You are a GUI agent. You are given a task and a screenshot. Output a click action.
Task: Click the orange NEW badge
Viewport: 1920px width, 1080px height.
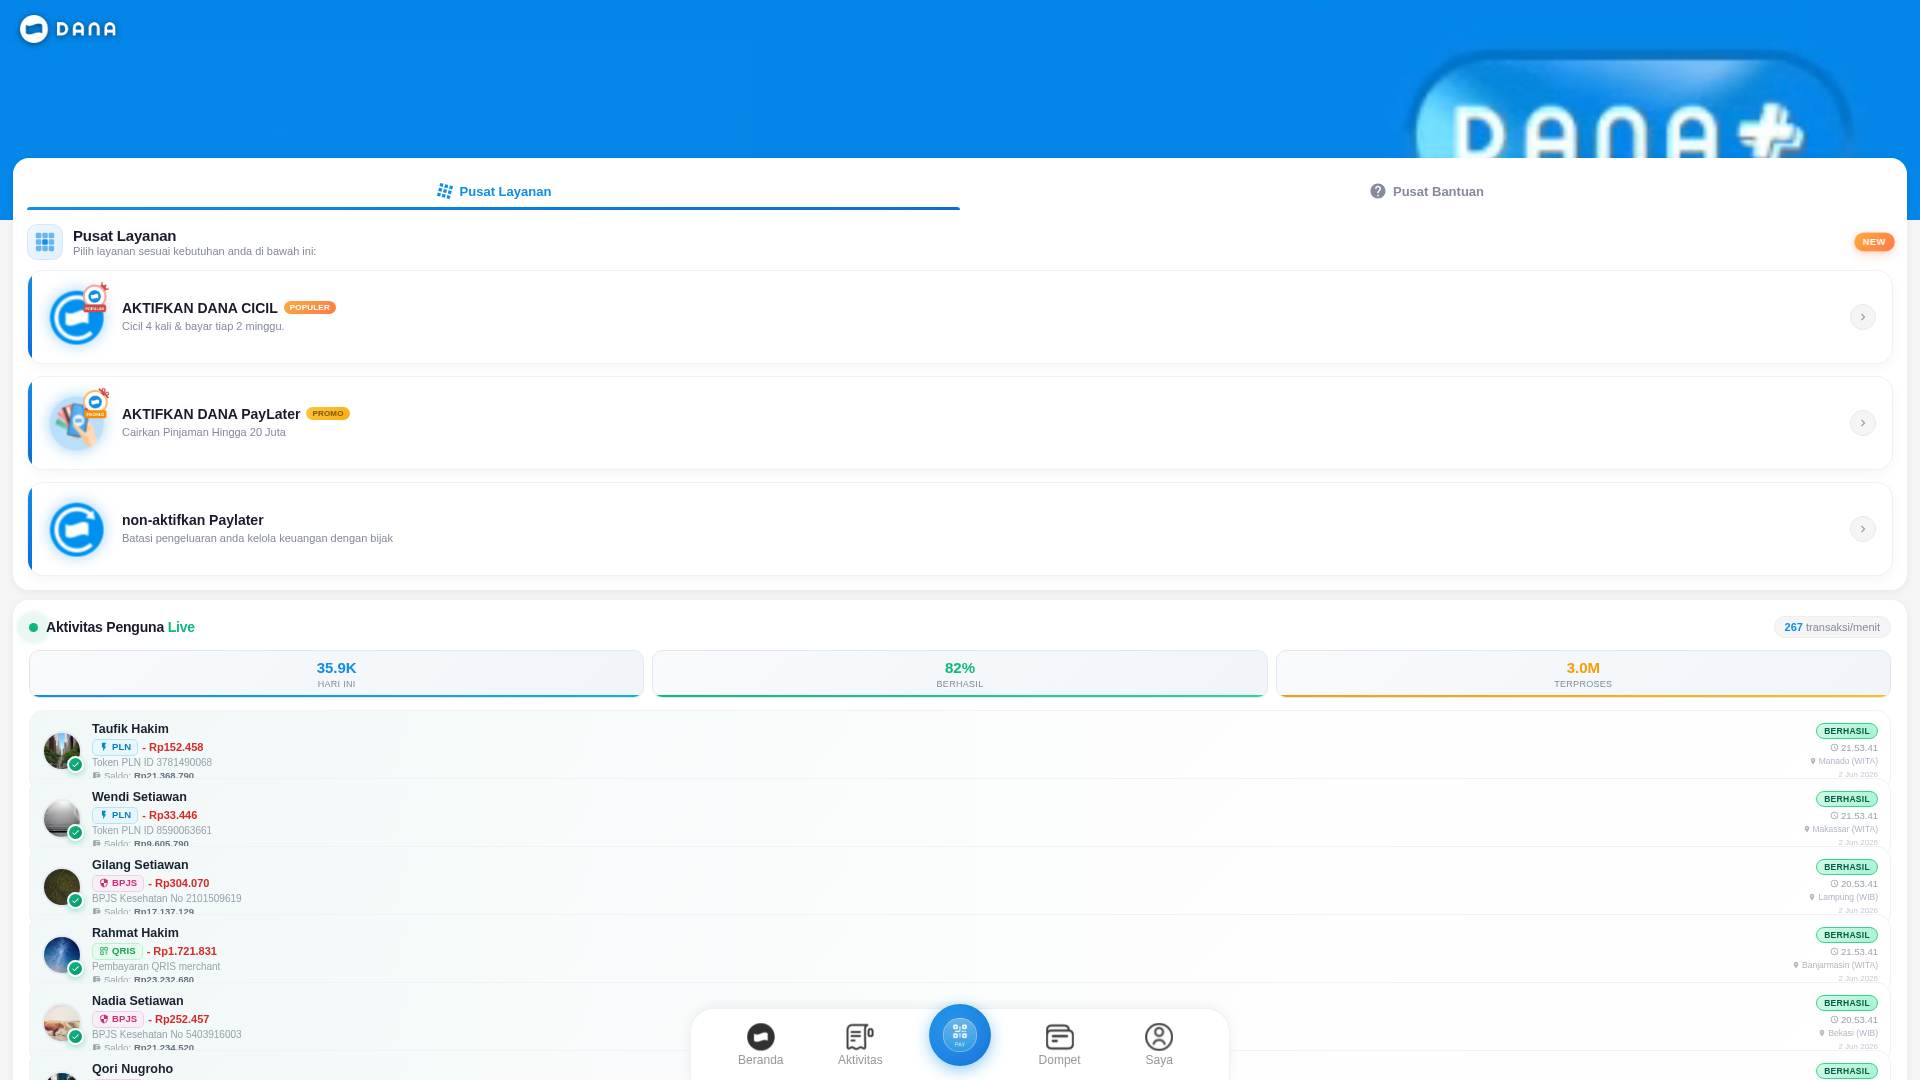click(1874, 242)
